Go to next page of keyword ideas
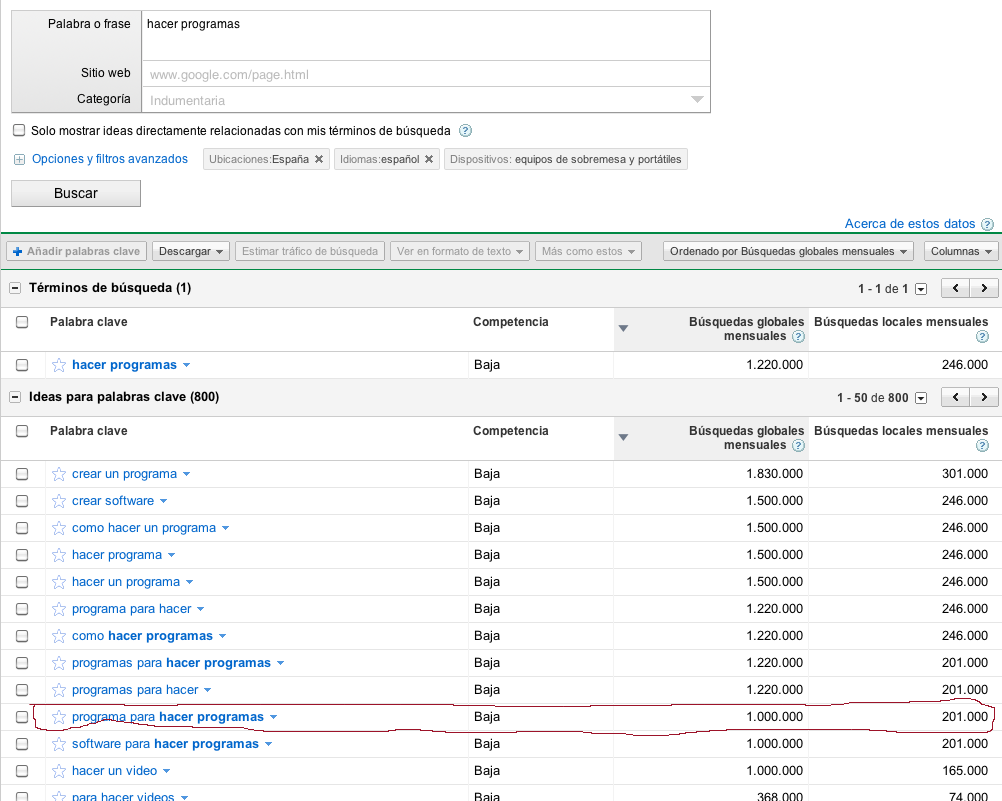1002x801 pixels. coord(984,398)
